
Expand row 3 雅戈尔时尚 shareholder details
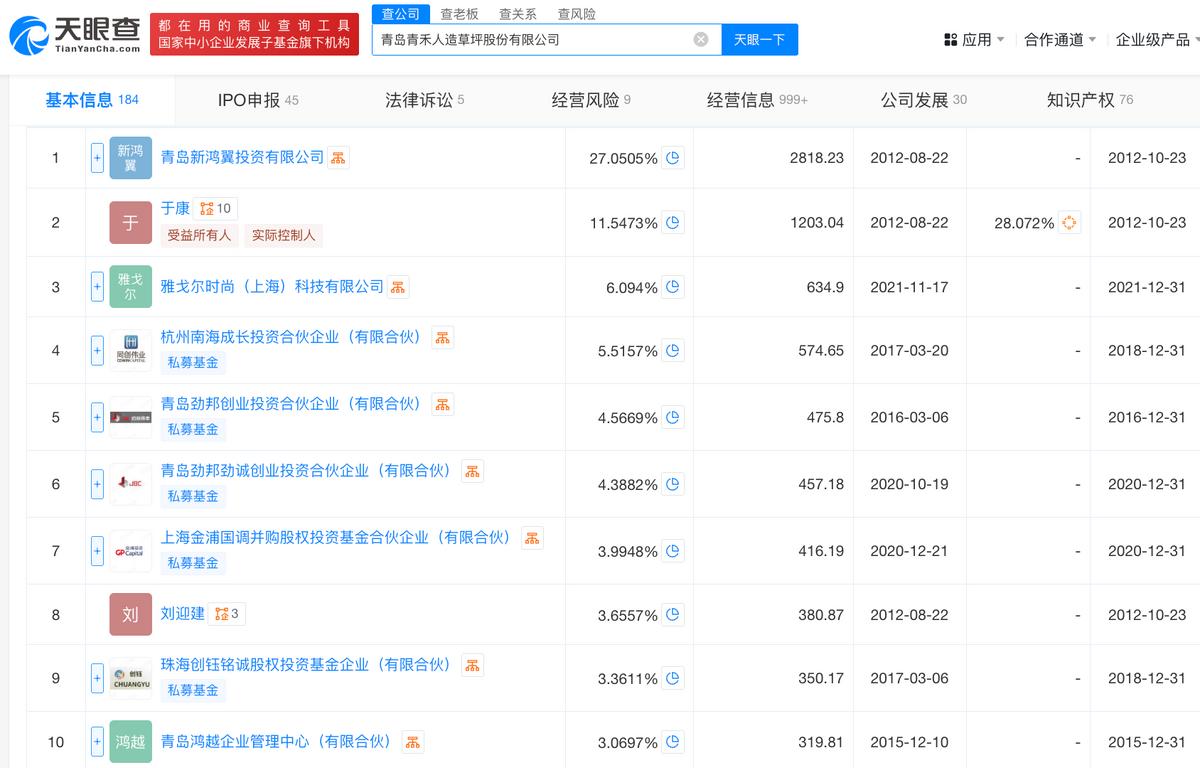click(97, 287)
